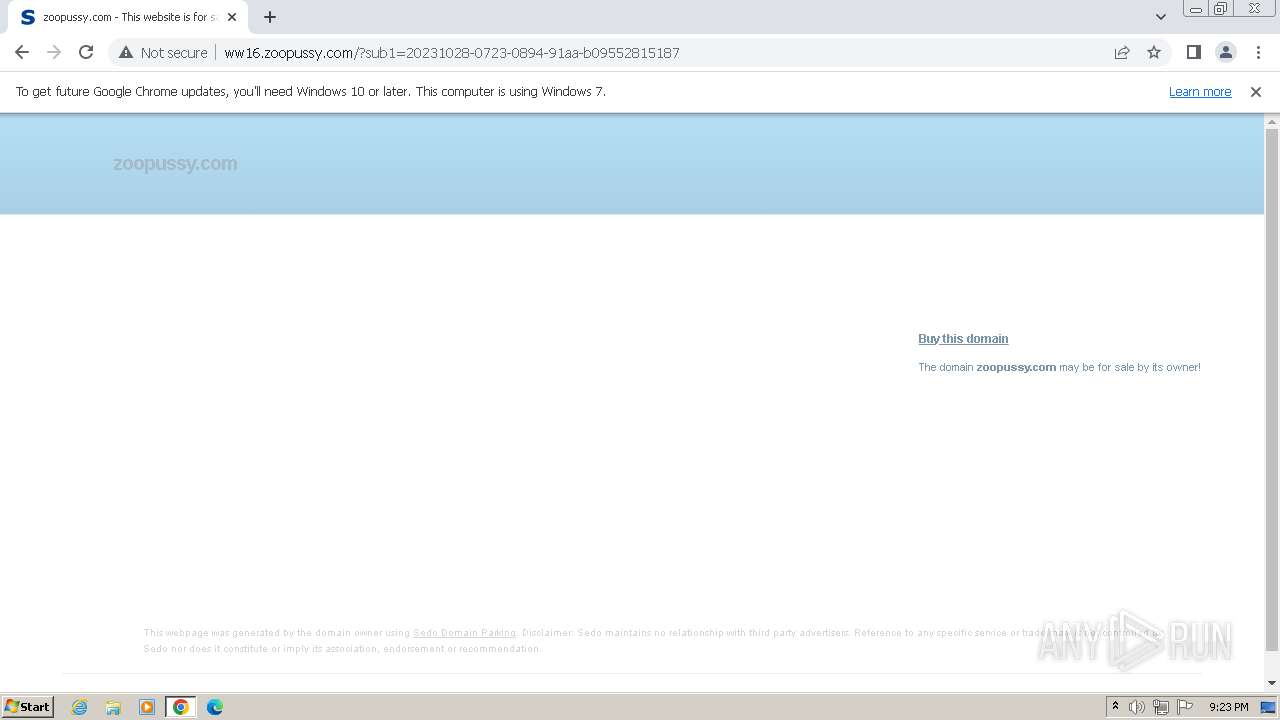Image resolution: width=1280 pixels, height=720 pixels.
Task: Open the Action Center flag icon
Action: pyautogui.click(x=1185, y=707)
